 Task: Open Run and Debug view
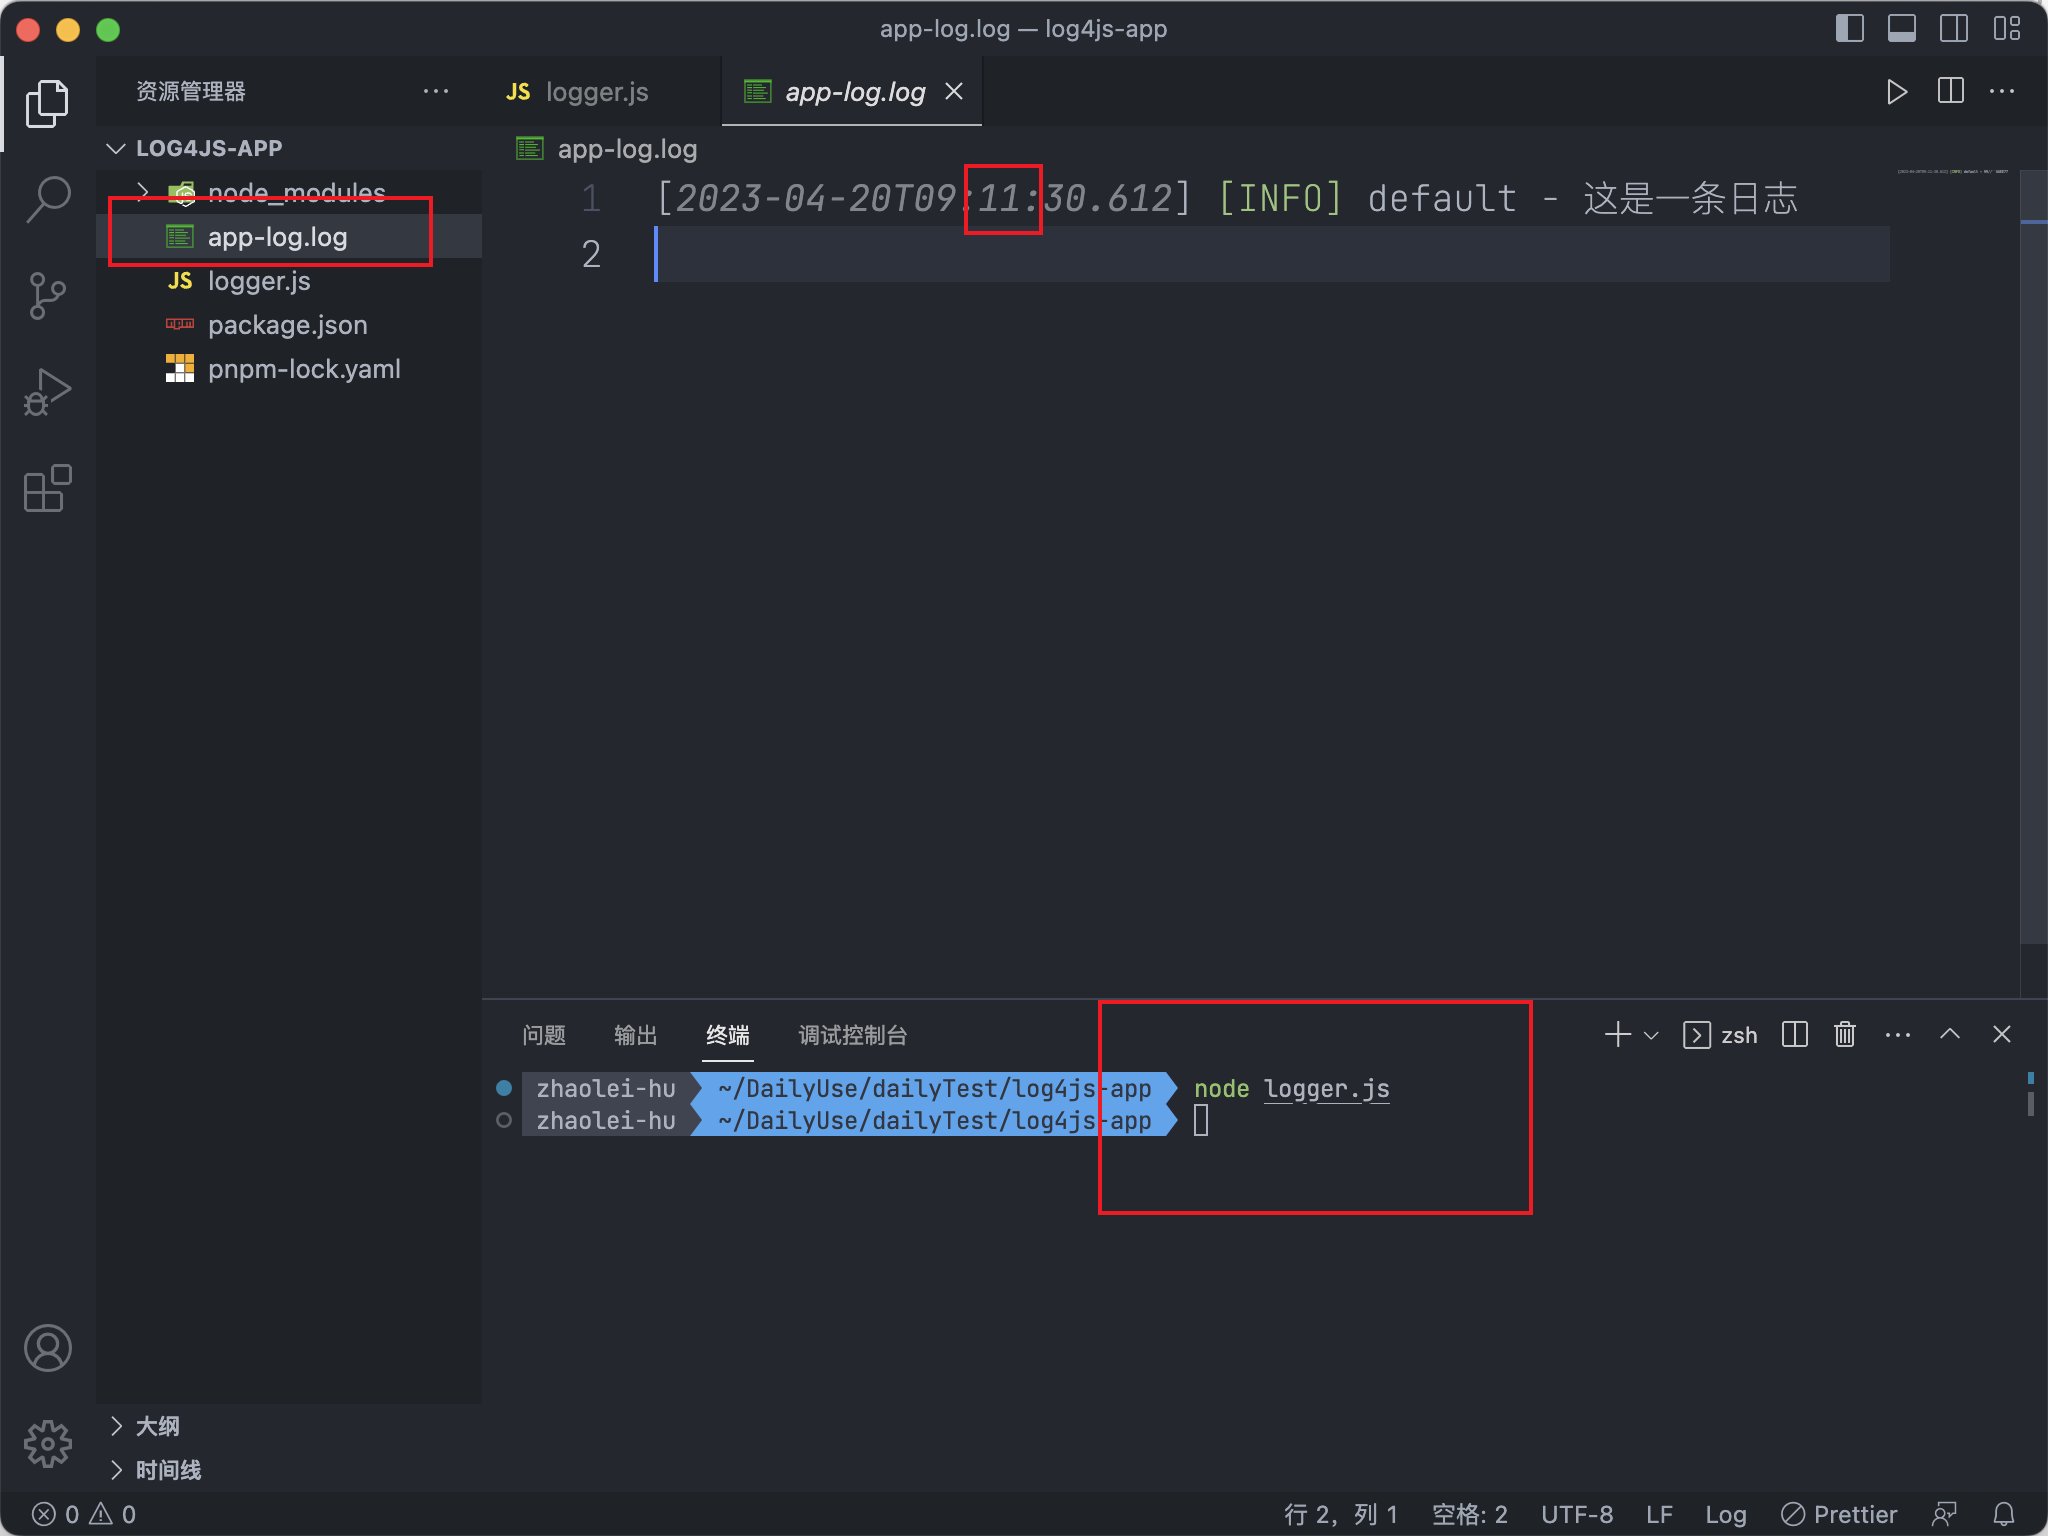(x=47, y=392)
